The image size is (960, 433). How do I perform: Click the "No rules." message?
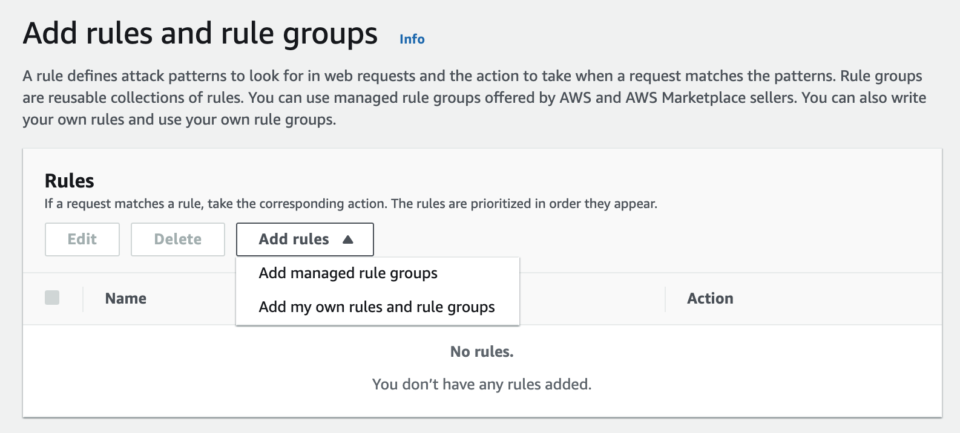(x=482, y=352)
